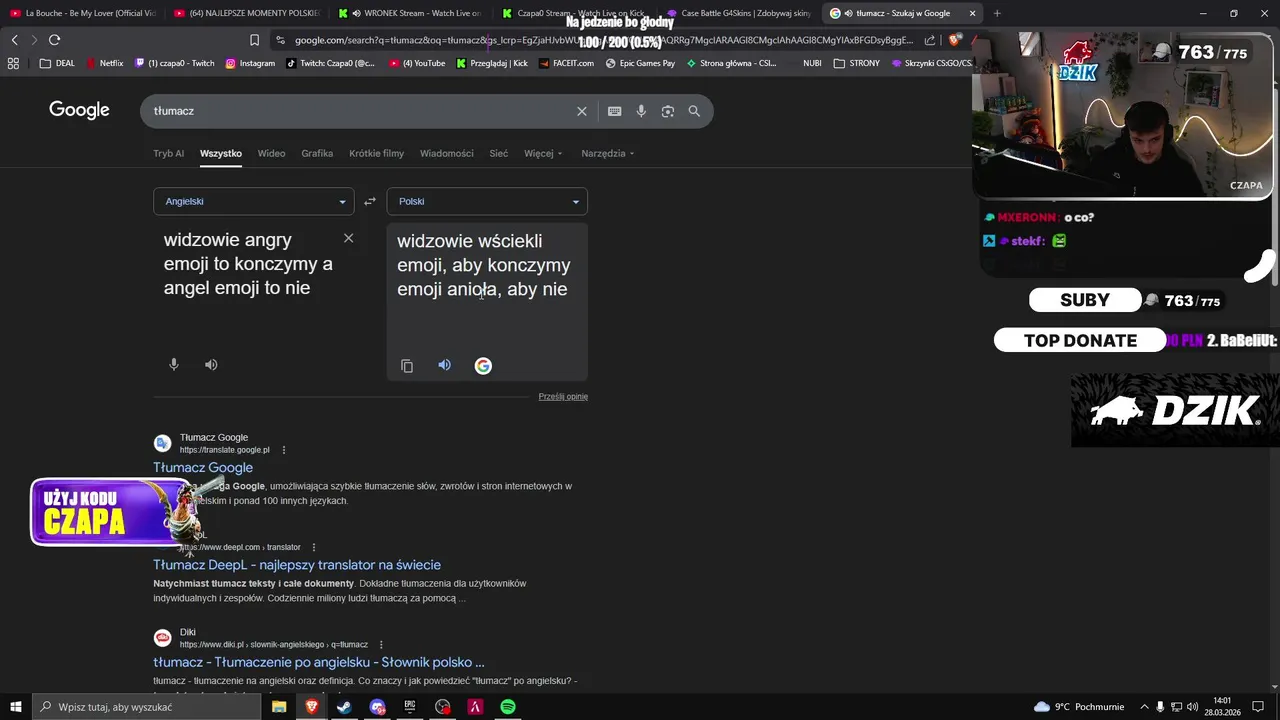The height and width of the screenshot is (720, 1280).
Task: Open the Tłumacz Google result link
Action: 203,467
